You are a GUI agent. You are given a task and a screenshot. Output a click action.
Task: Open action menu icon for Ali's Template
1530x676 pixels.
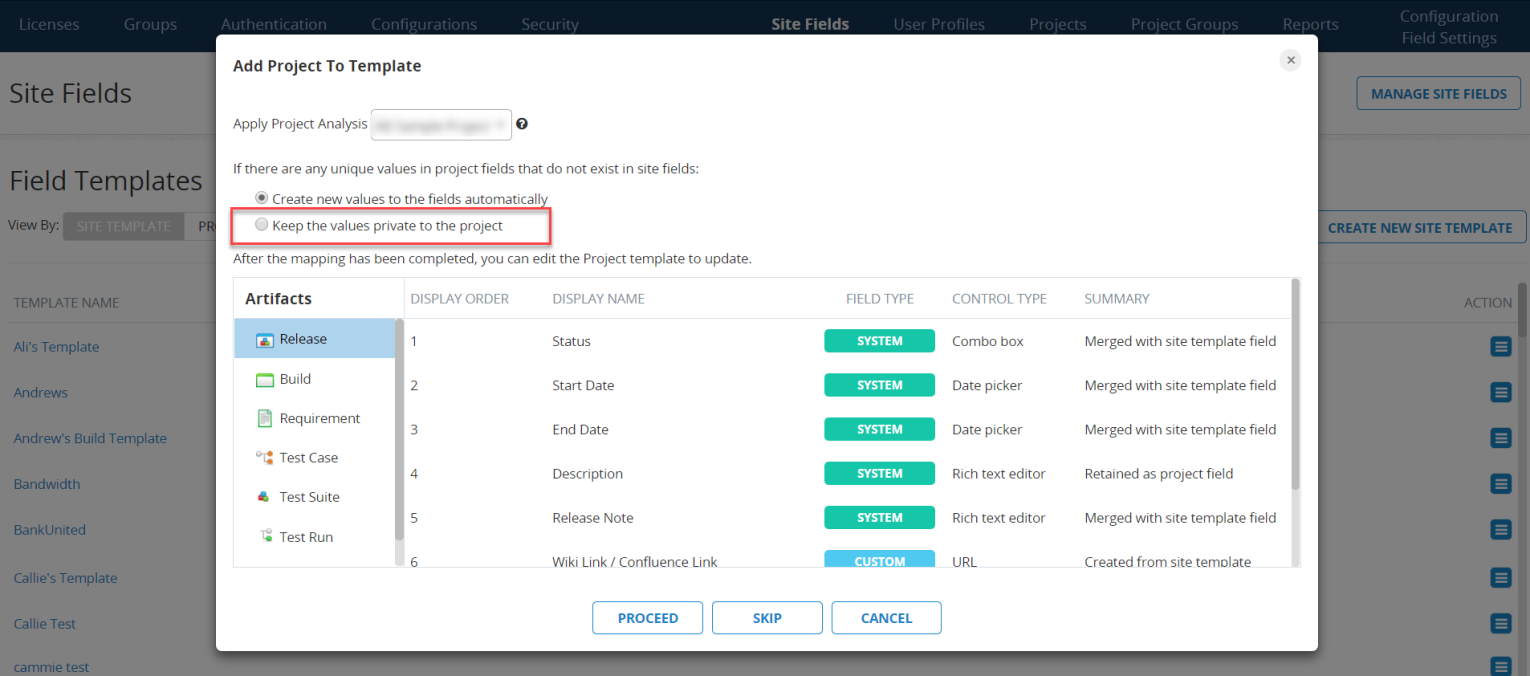click(1500, 347)
